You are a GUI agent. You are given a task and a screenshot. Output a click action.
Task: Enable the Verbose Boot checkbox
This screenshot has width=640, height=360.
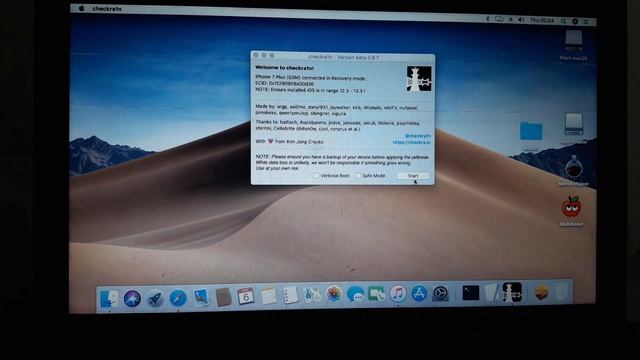pyautogui.click(x=316, y=176)
